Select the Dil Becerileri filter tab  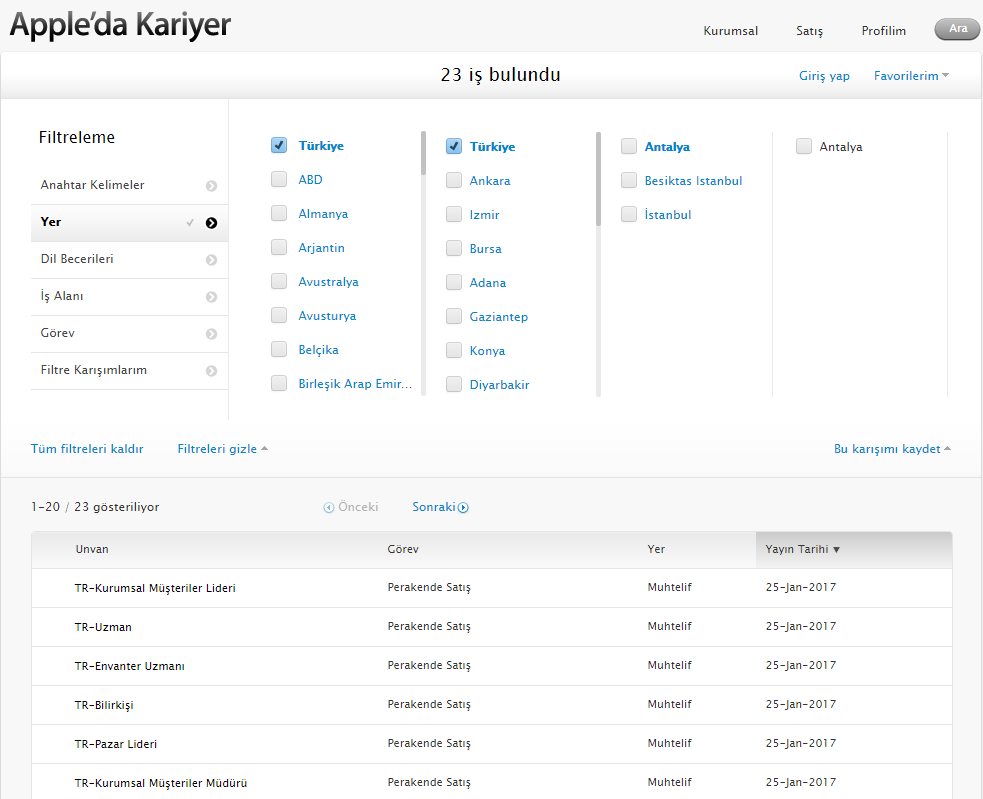(x=130, y=260)
